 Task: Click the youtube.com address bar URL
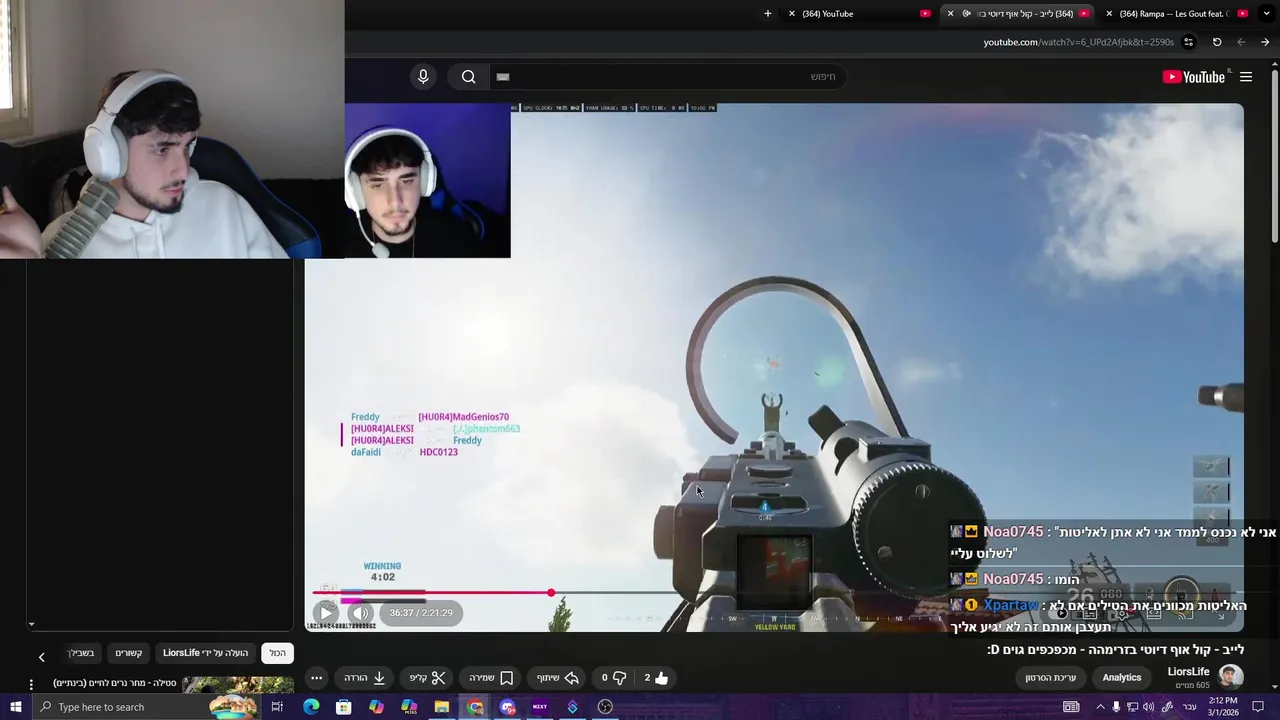(x=1078, y=42)
